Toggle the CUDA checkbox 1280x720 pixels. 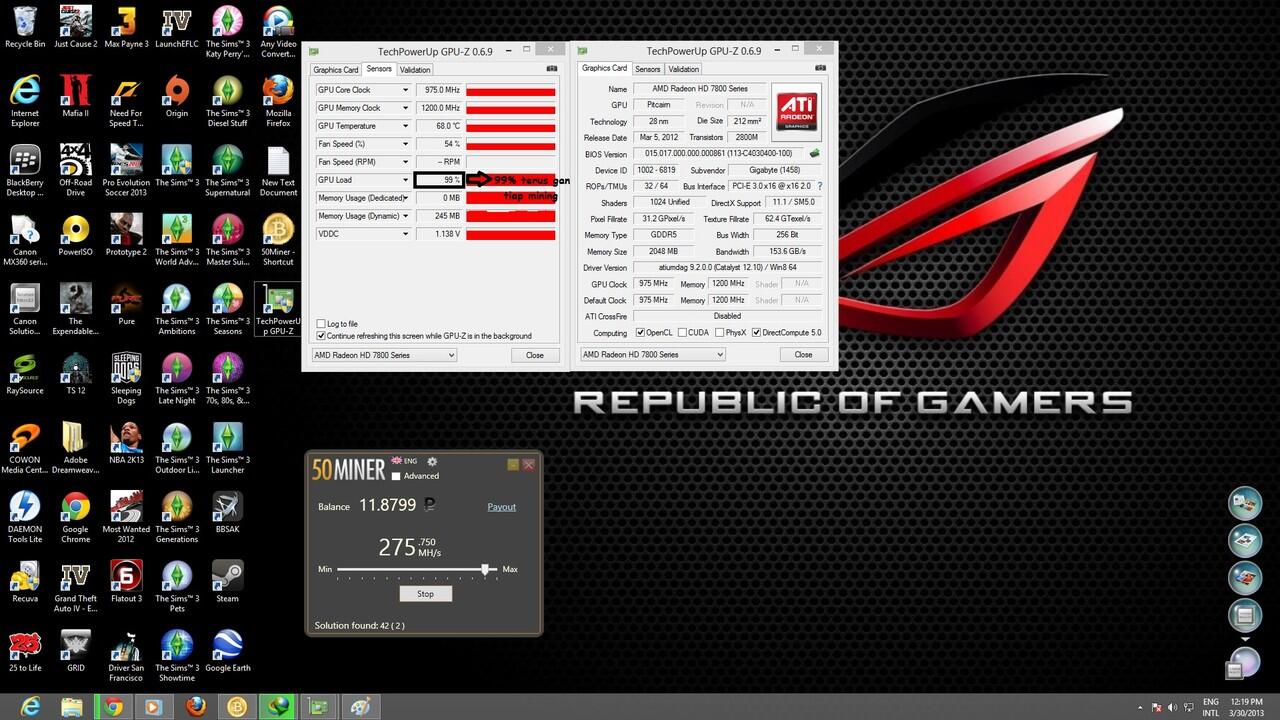coord(683,333)
